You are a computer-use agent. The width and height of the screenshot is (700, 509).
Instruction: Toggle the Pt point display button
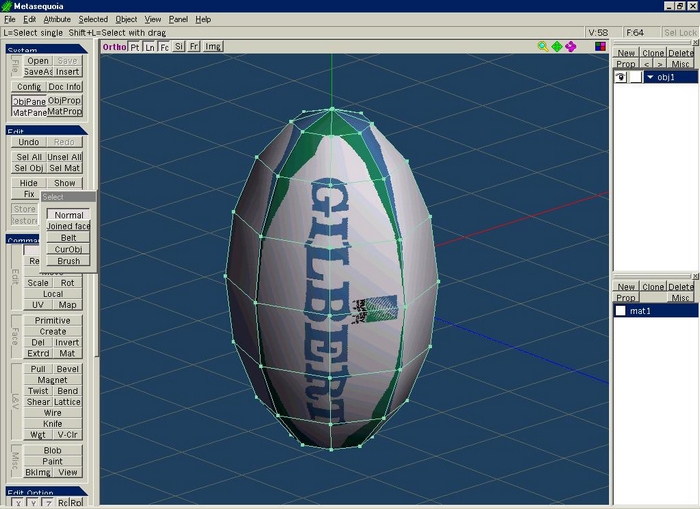[x=135, y=47]
